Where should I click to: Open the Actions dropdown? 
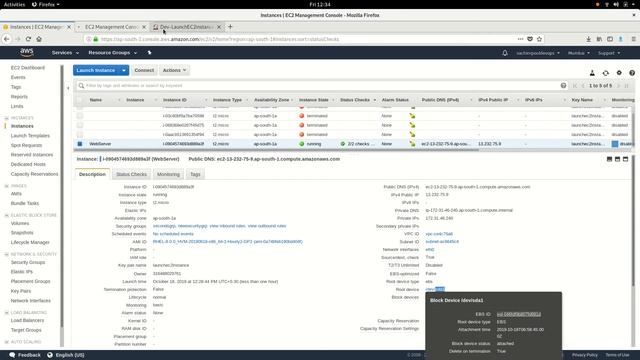[174, 70]
